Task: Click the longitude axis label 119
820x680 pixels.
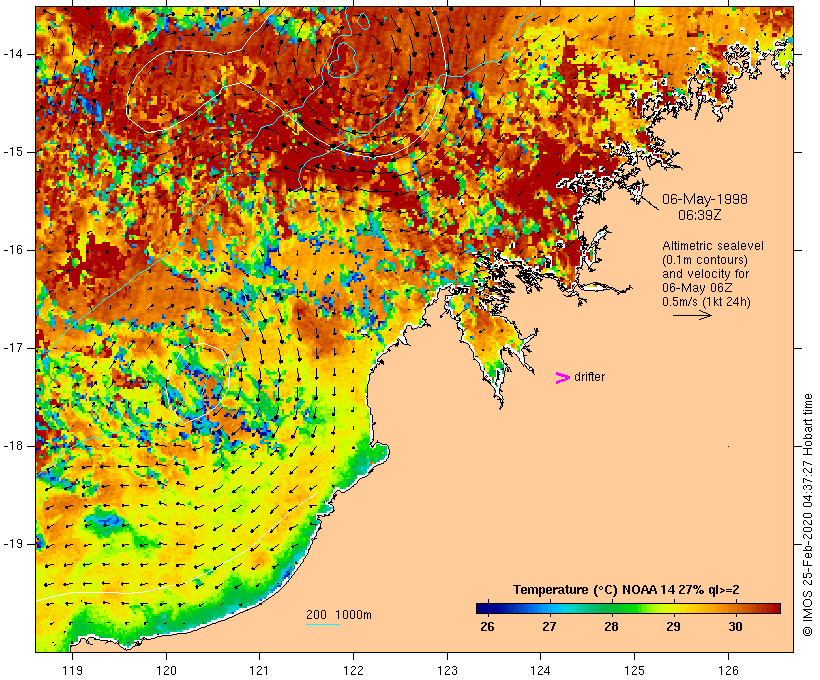Action: tap(72, 671)
